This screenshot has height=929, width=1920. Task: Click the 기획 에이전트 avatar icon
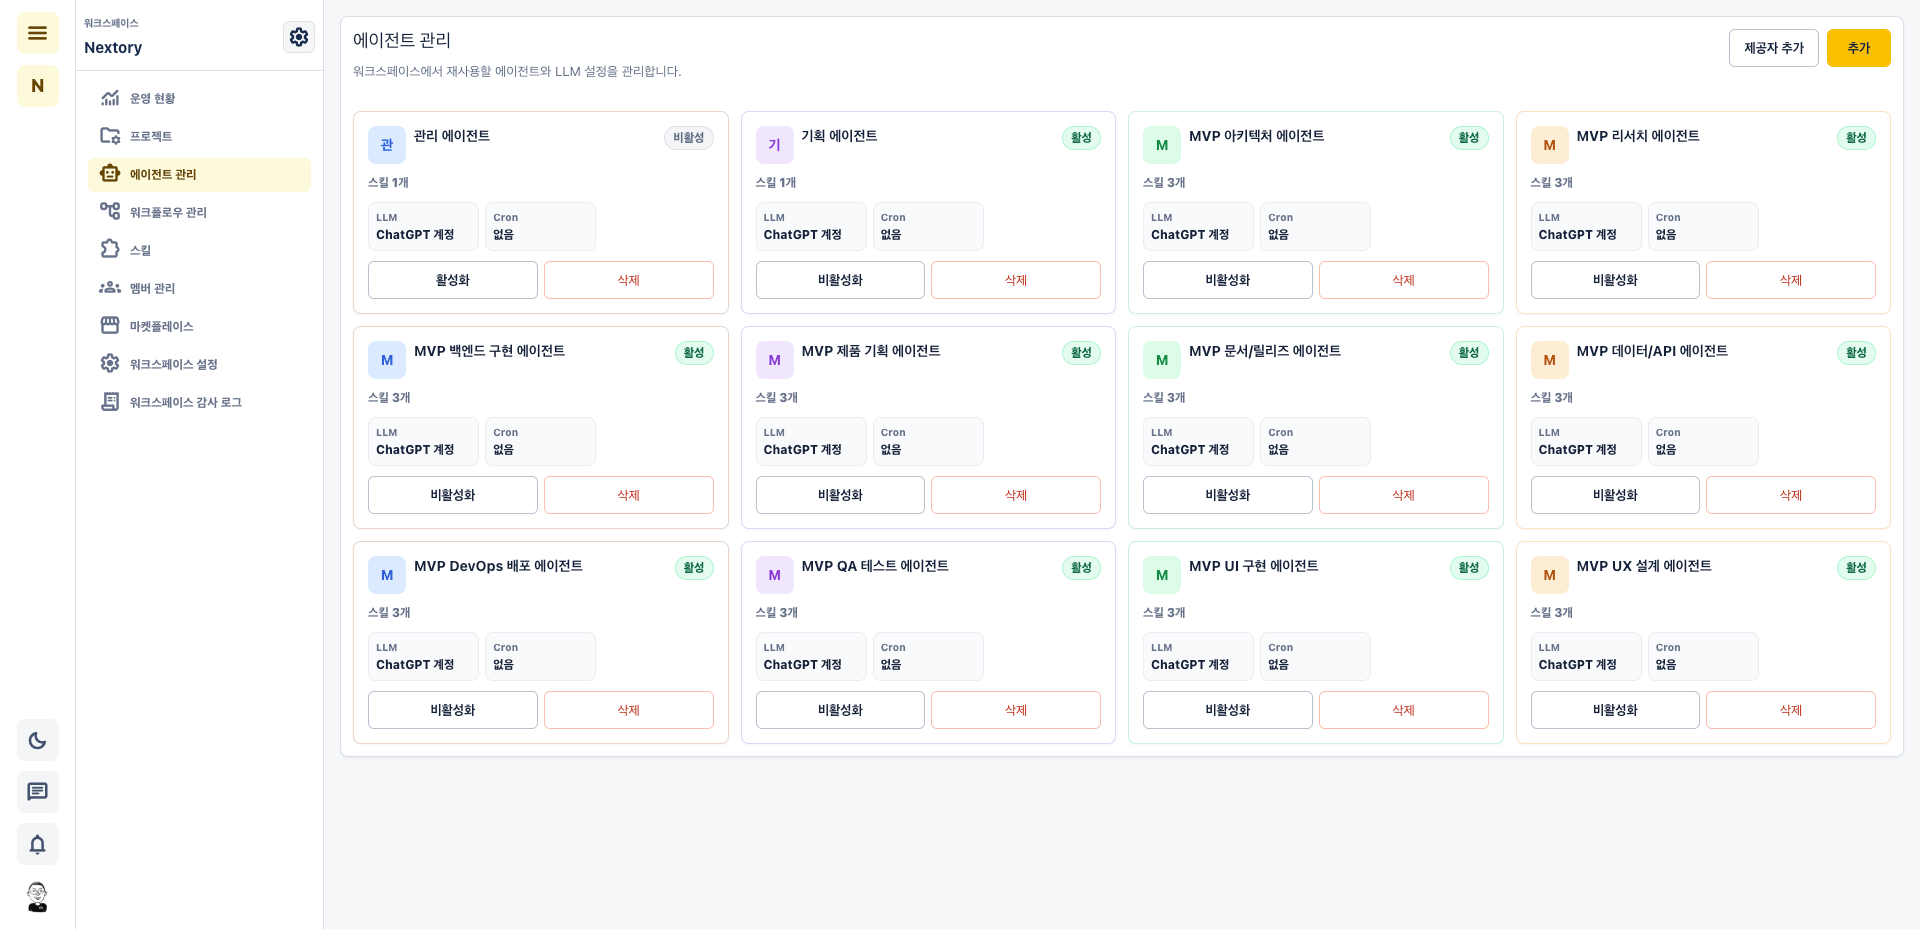point(774,145)
